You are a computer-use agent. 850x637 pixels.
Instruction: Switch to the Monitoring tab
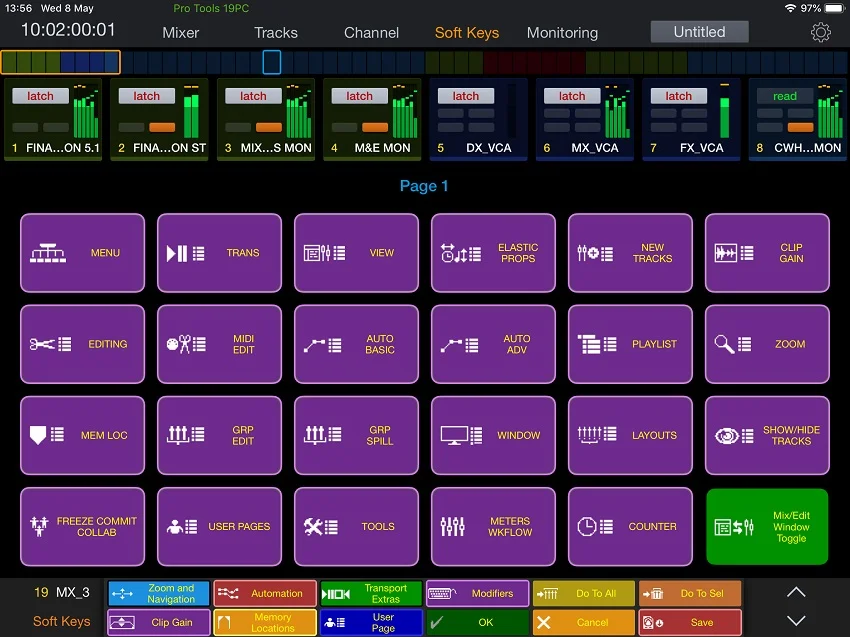[562, 33]
